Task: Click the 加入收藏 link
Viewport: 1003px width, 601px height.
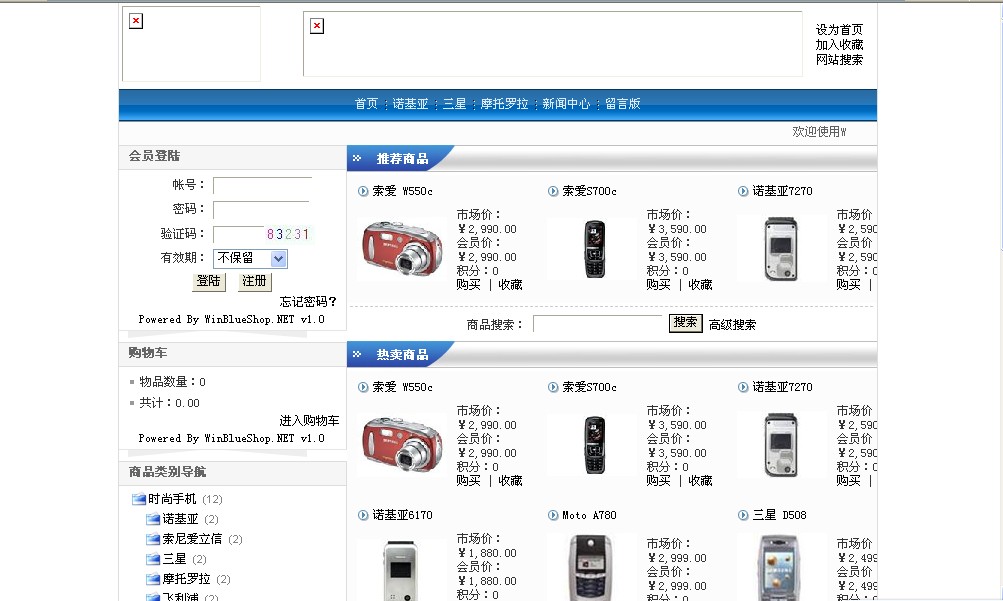Action: point(839,45)
